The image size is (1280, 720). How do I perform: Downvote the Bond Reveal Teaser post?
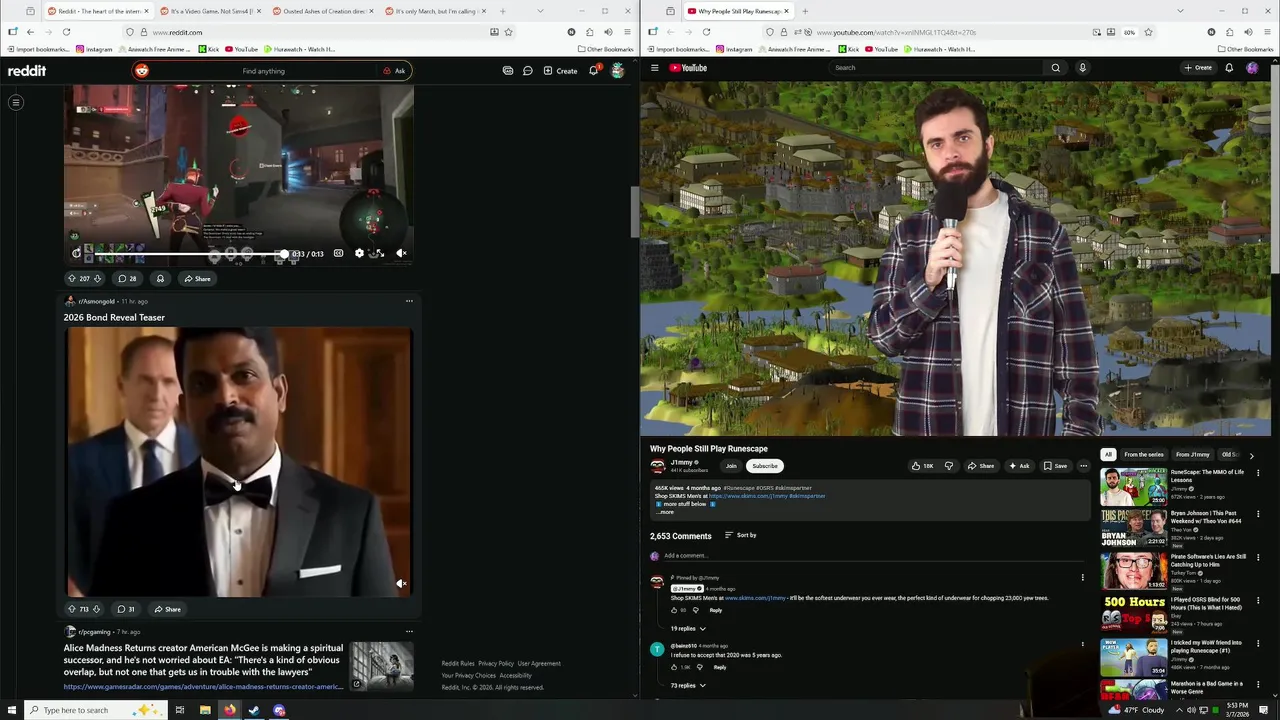(x=96, y=609)
